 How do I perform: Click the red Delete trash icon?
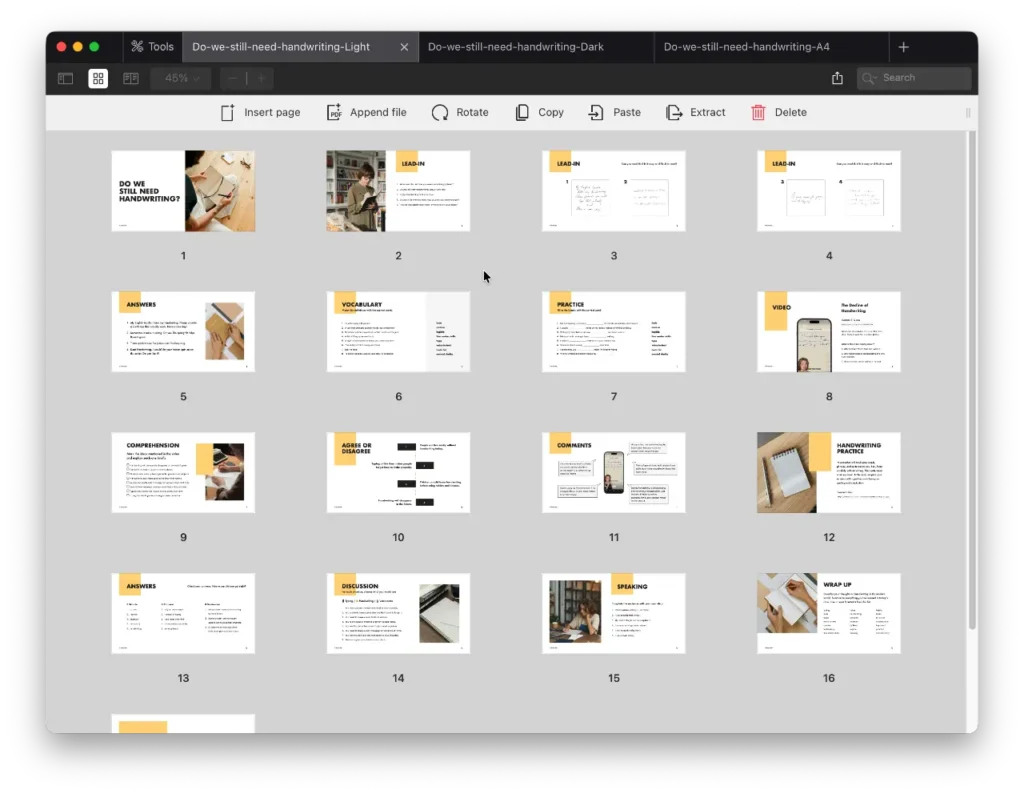click(x=759, y=113)
